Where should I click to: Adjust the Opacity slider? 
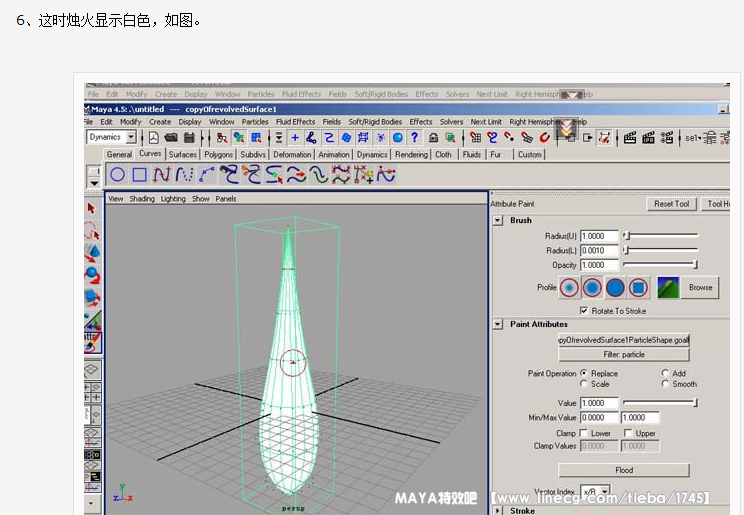point(660,265)
